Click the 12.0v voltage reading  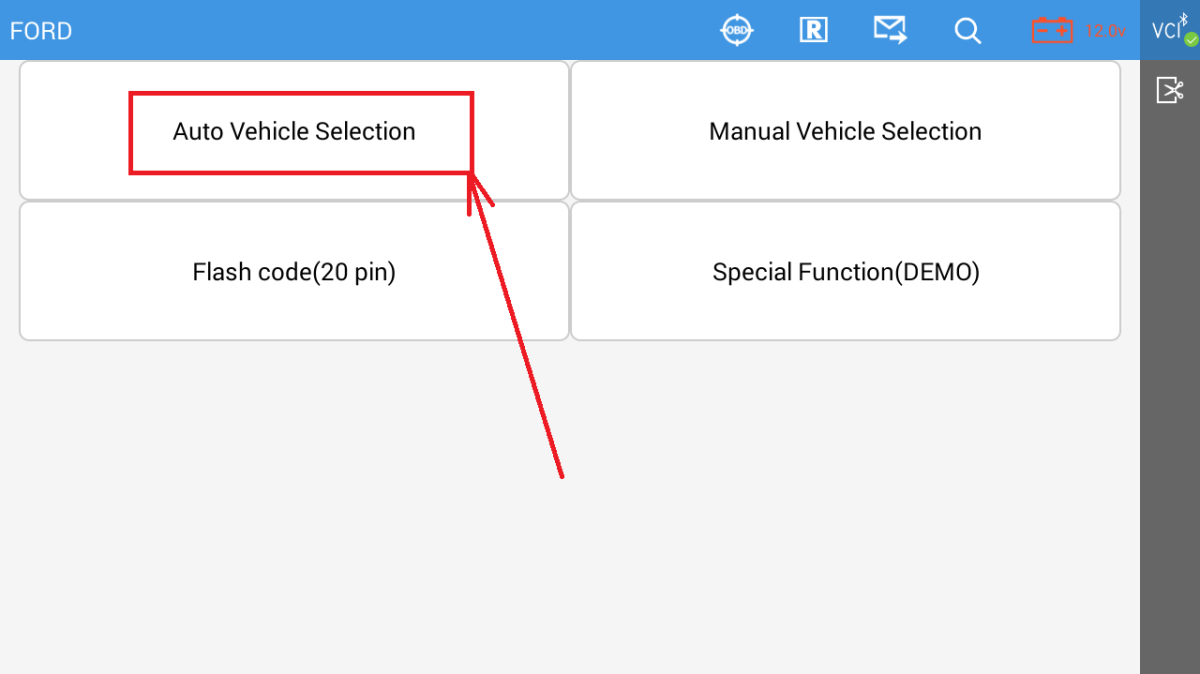(1105, 31)
